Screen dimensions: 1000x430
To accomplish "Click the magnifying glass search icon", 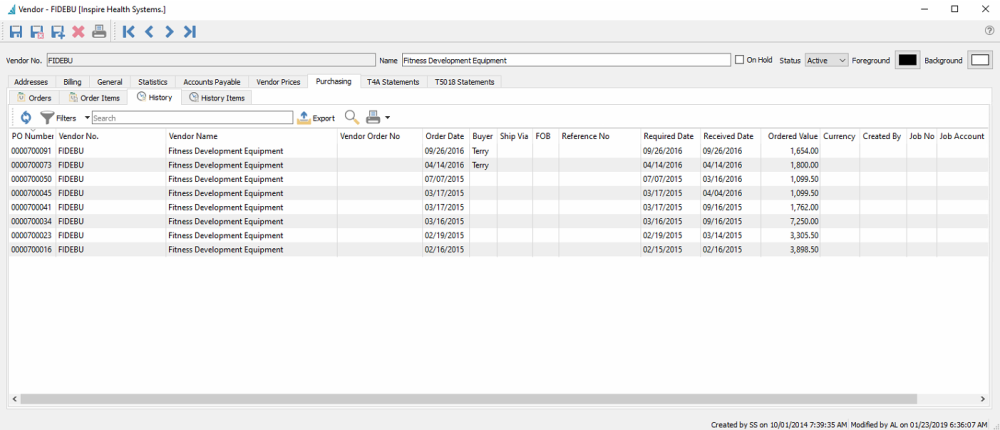I will pos(351,117).
